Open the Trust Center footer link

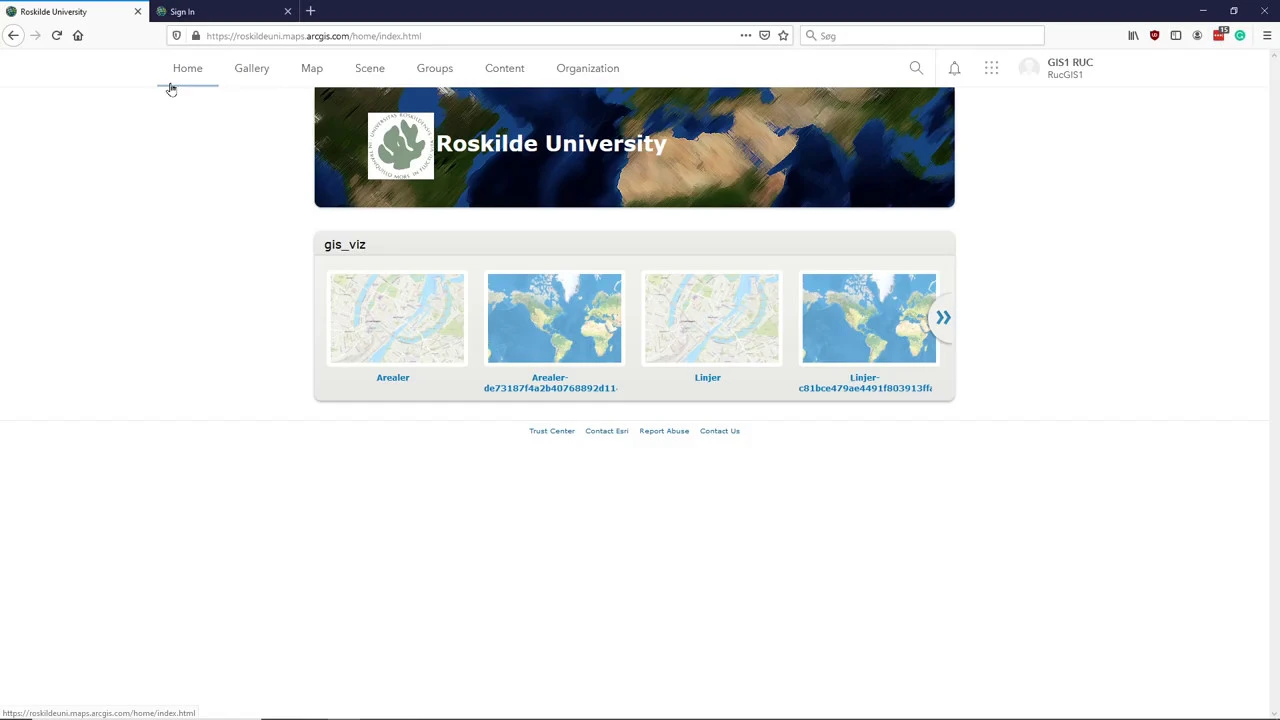(552, 431)
